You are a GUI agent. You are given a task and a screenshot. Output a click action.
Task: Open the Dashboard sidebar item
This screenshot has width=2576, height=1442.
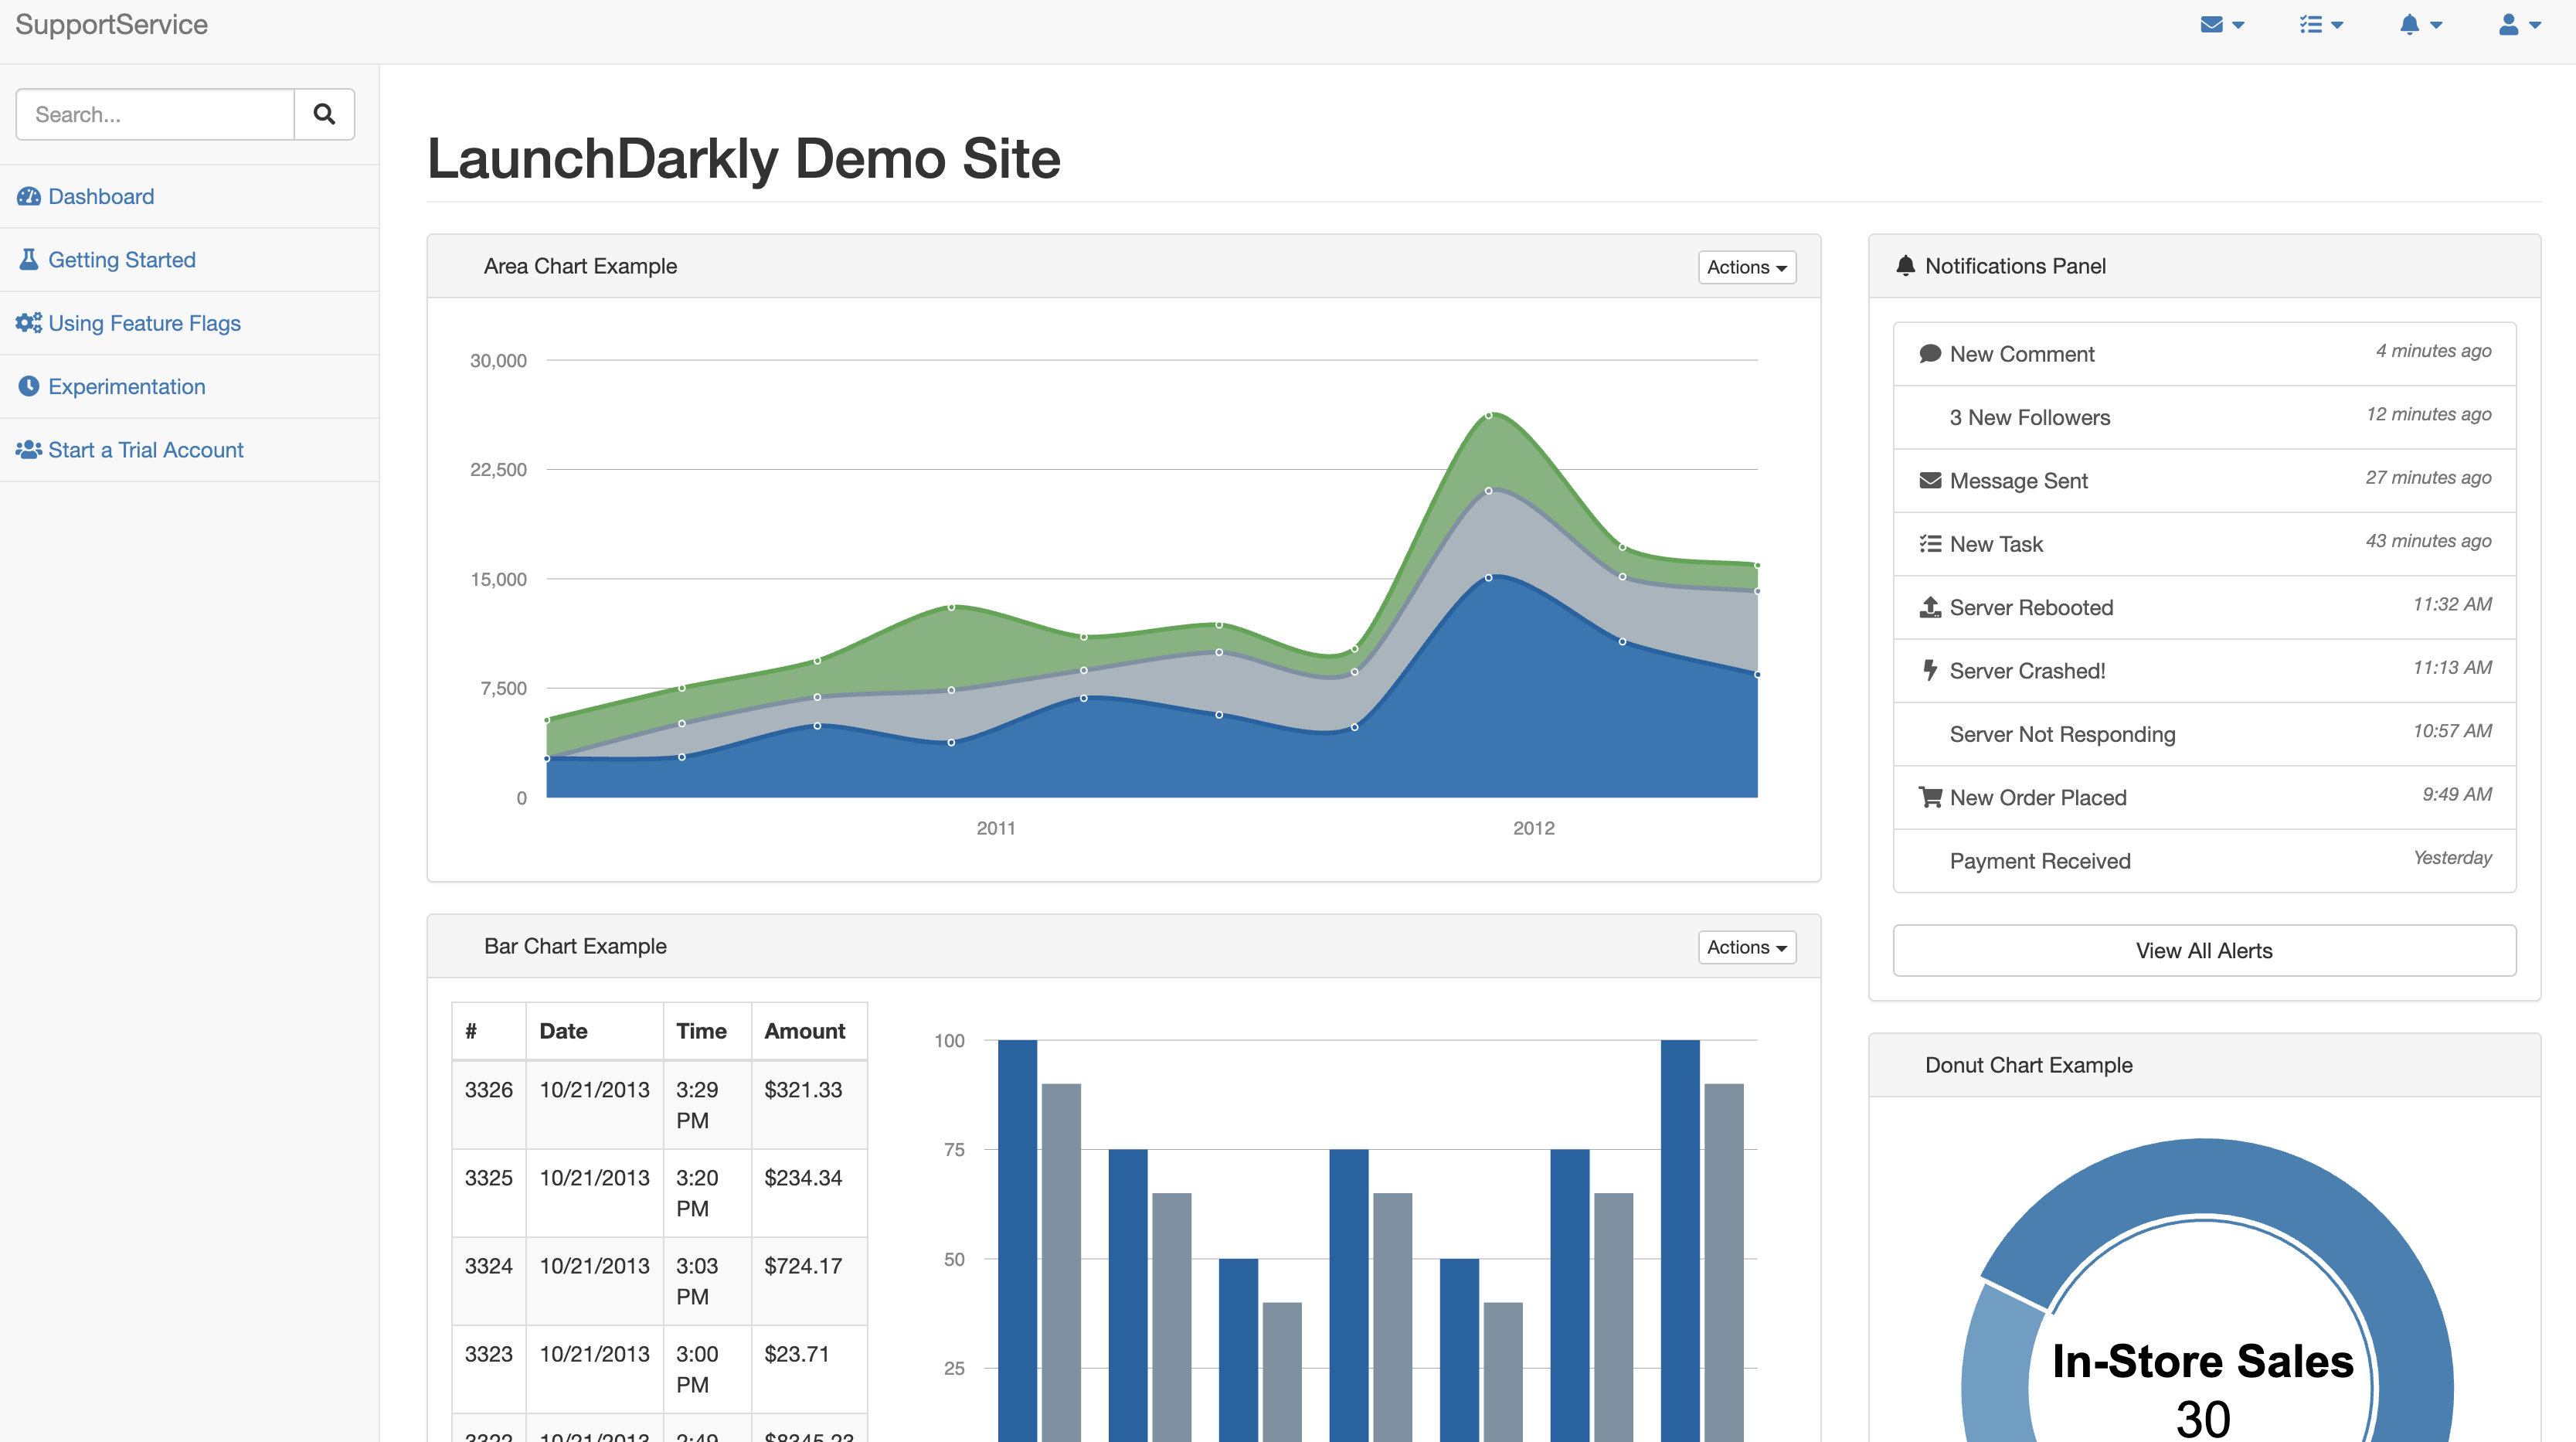pyautogui.click(x=189, y=196)
